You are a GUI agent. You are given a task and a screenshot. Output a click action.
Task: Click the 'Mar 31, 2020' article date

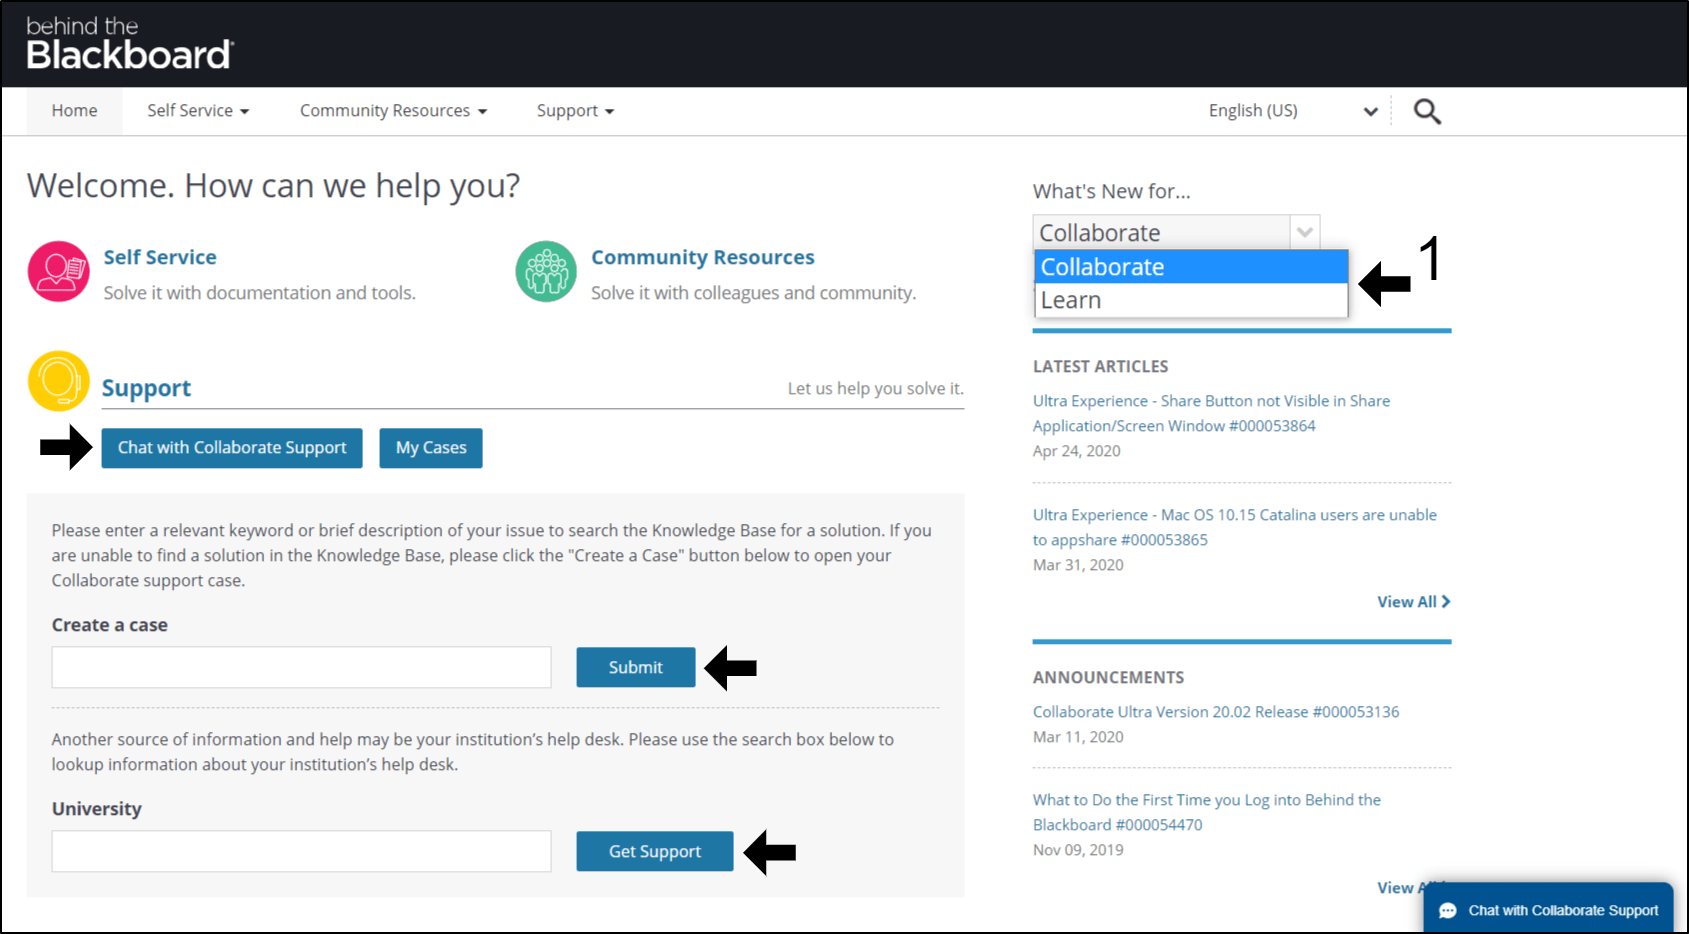pyautogui.click(x=1078, y=565)
